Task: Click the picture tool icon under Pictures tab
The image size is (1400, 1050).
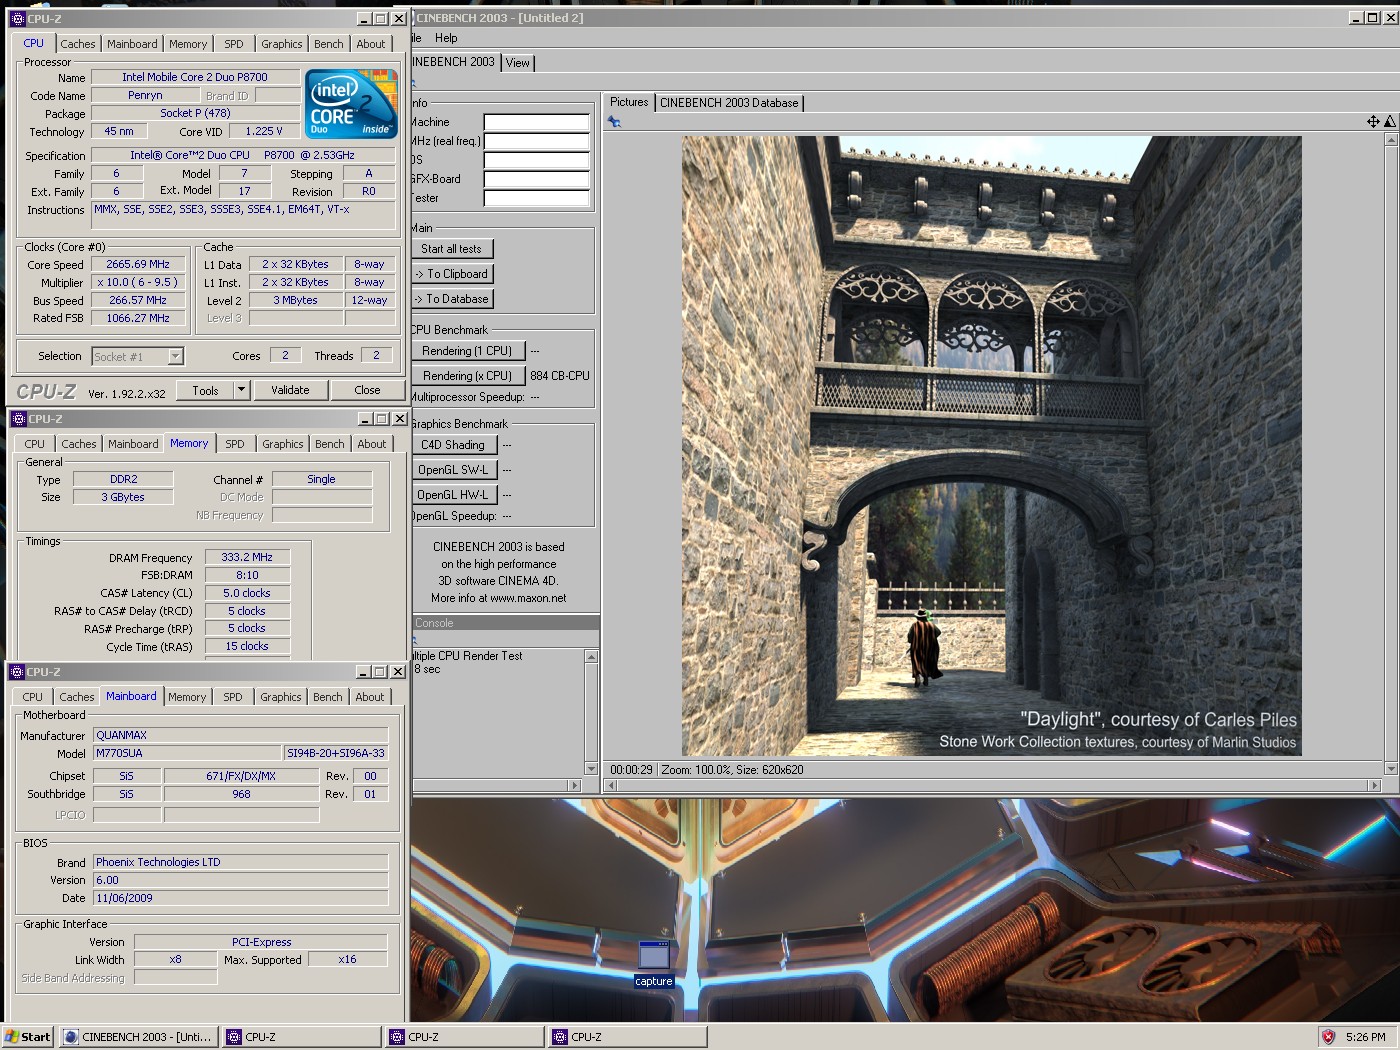Action: click(x=614, y=122)
